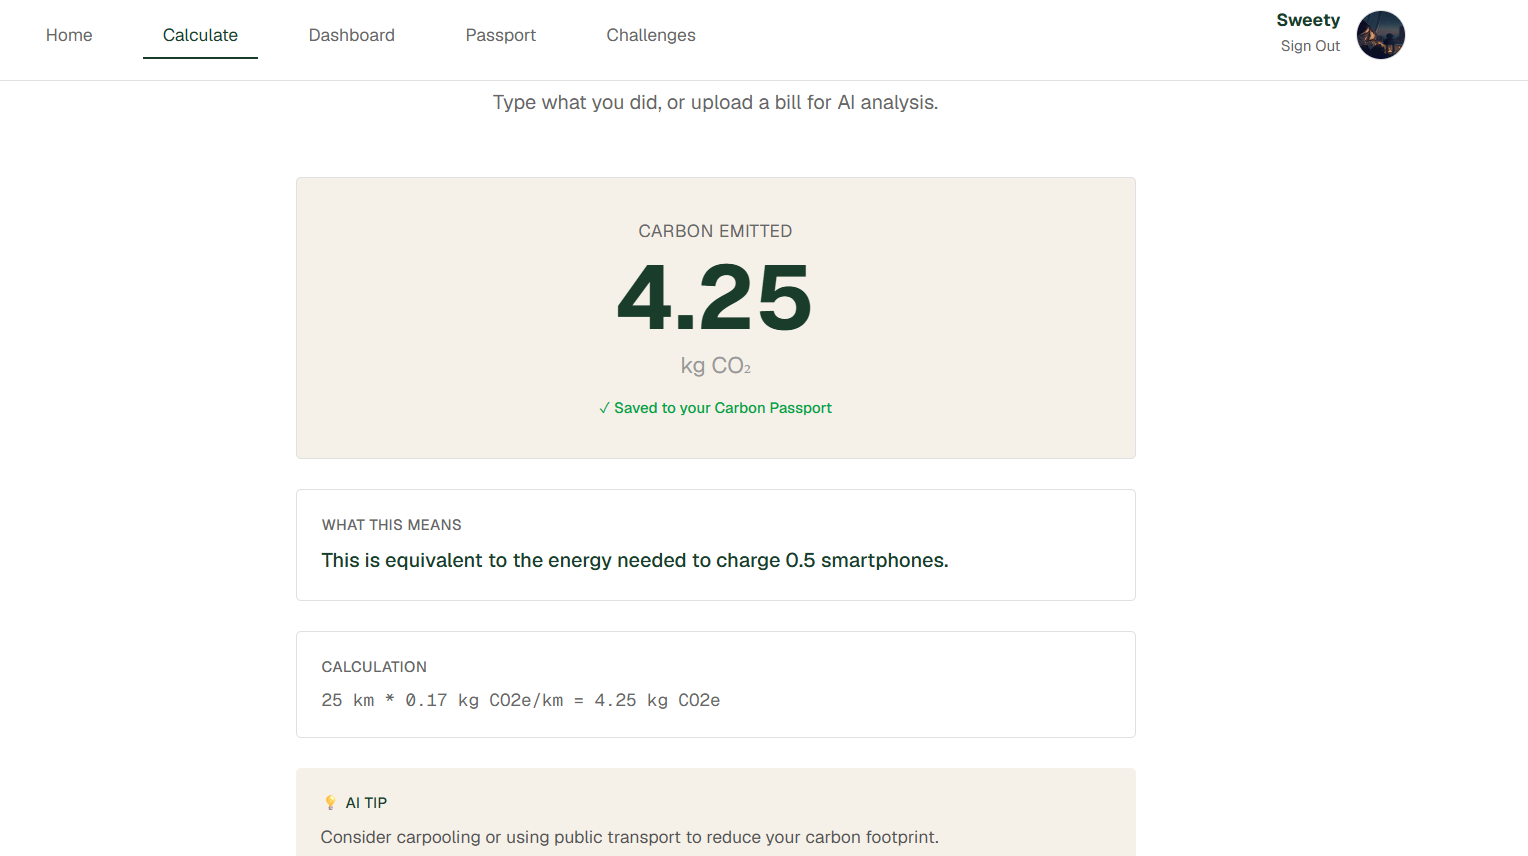The width and height of the screenshot is (1528, 856).
Task: Click the WHAT THIS MEANS heading
Action: coord(391,525)
